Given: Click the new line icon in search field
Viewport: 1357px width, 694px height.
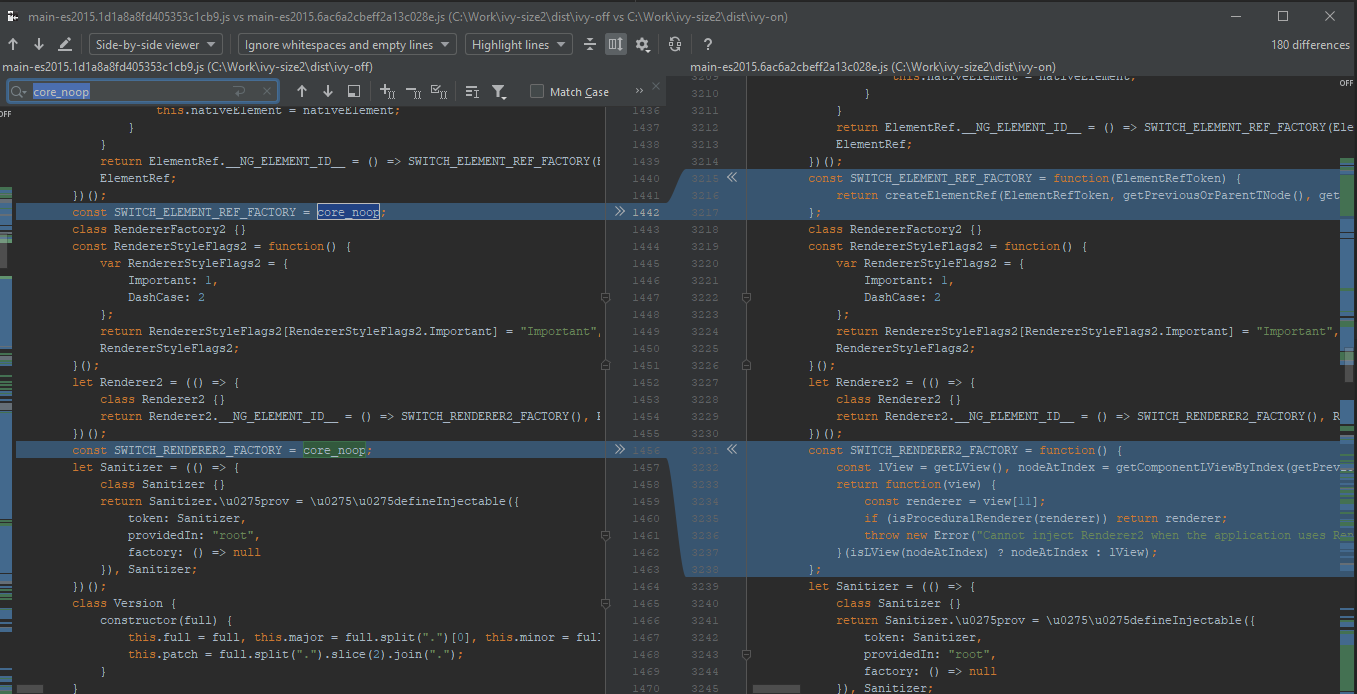Looking at the screenshot, I should pyautogui.click(x=239, y=91).
